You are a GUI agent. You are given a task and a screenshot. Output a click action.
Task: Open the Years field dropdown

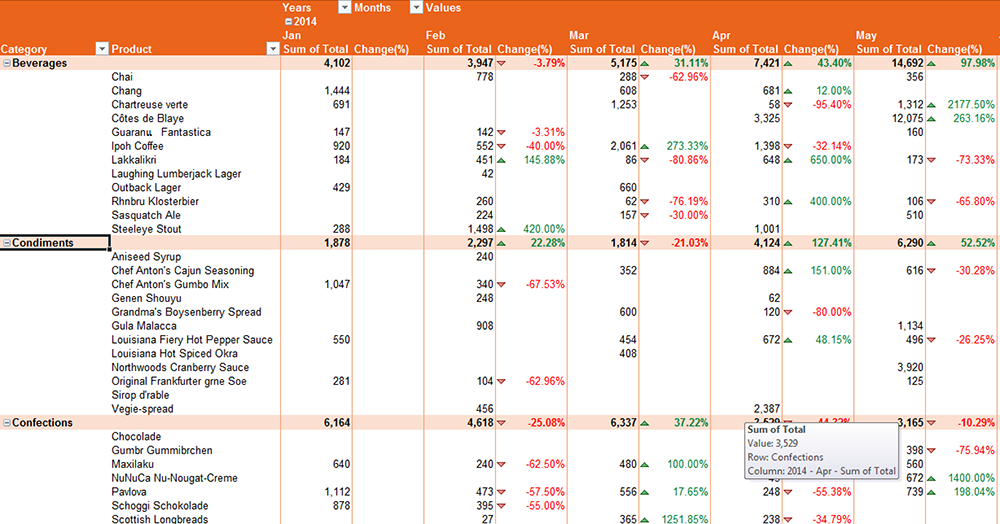344,7
